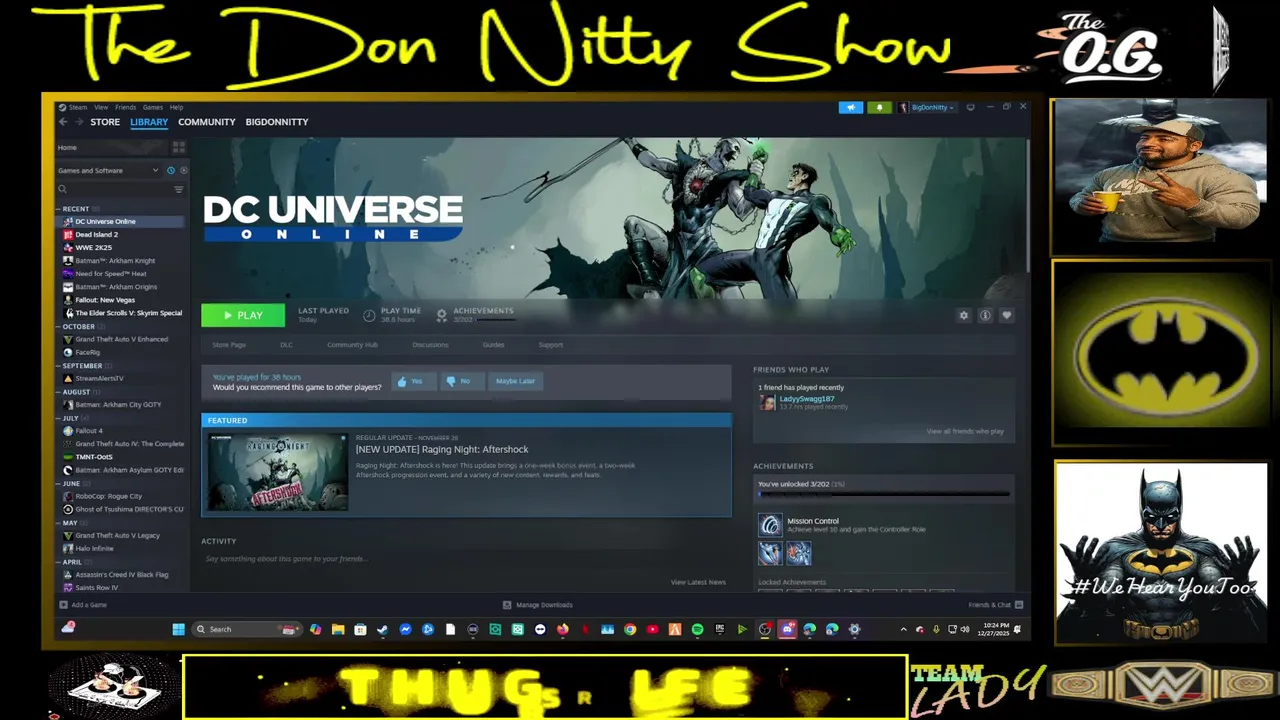The height and width of the screenshot is (720, 1280).
Task: Collapse the JUNE section
Action: (x=71, y=484)
